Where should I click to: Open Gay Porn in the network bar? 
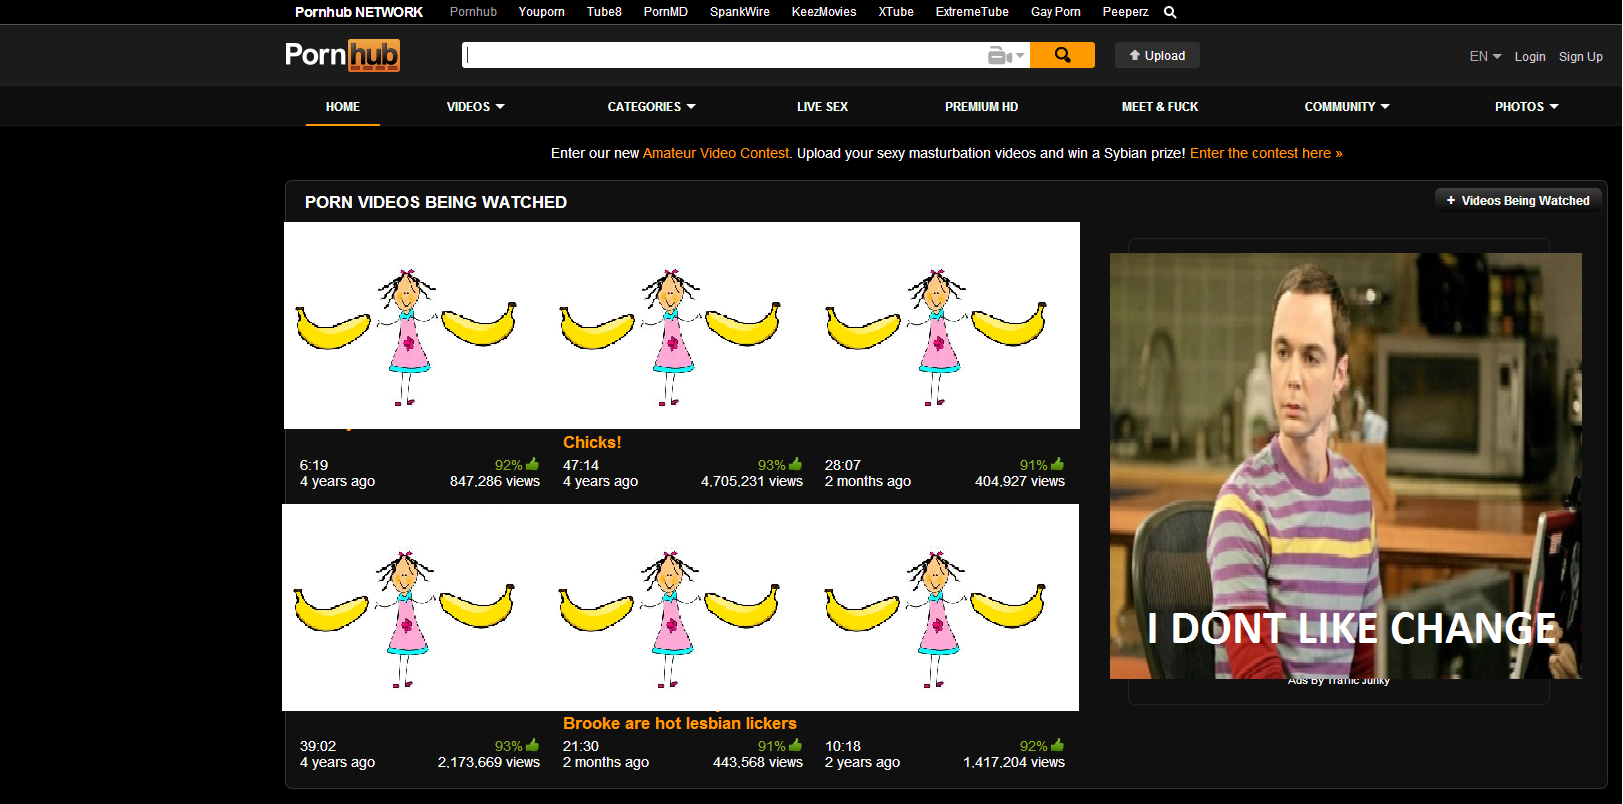(1056, 12)
